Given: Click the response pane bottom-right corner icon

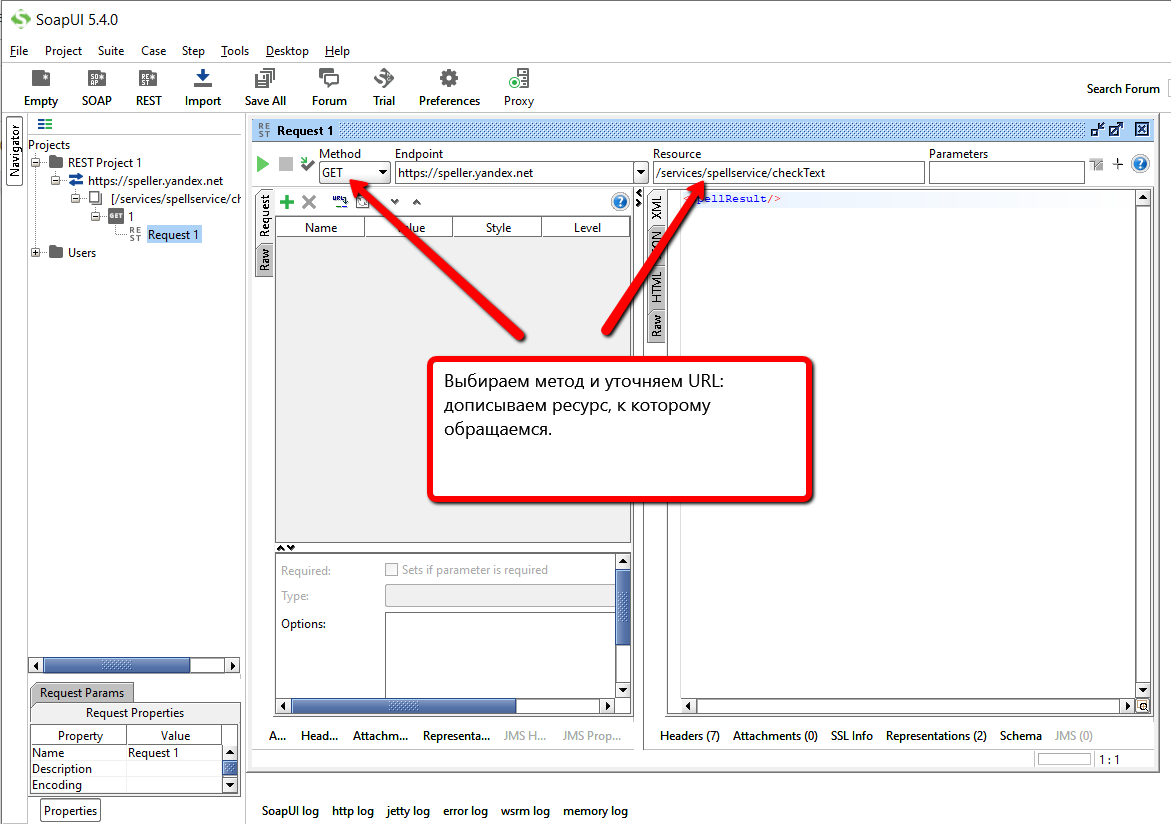Looking at the screenshot, I should (1143, 706).
